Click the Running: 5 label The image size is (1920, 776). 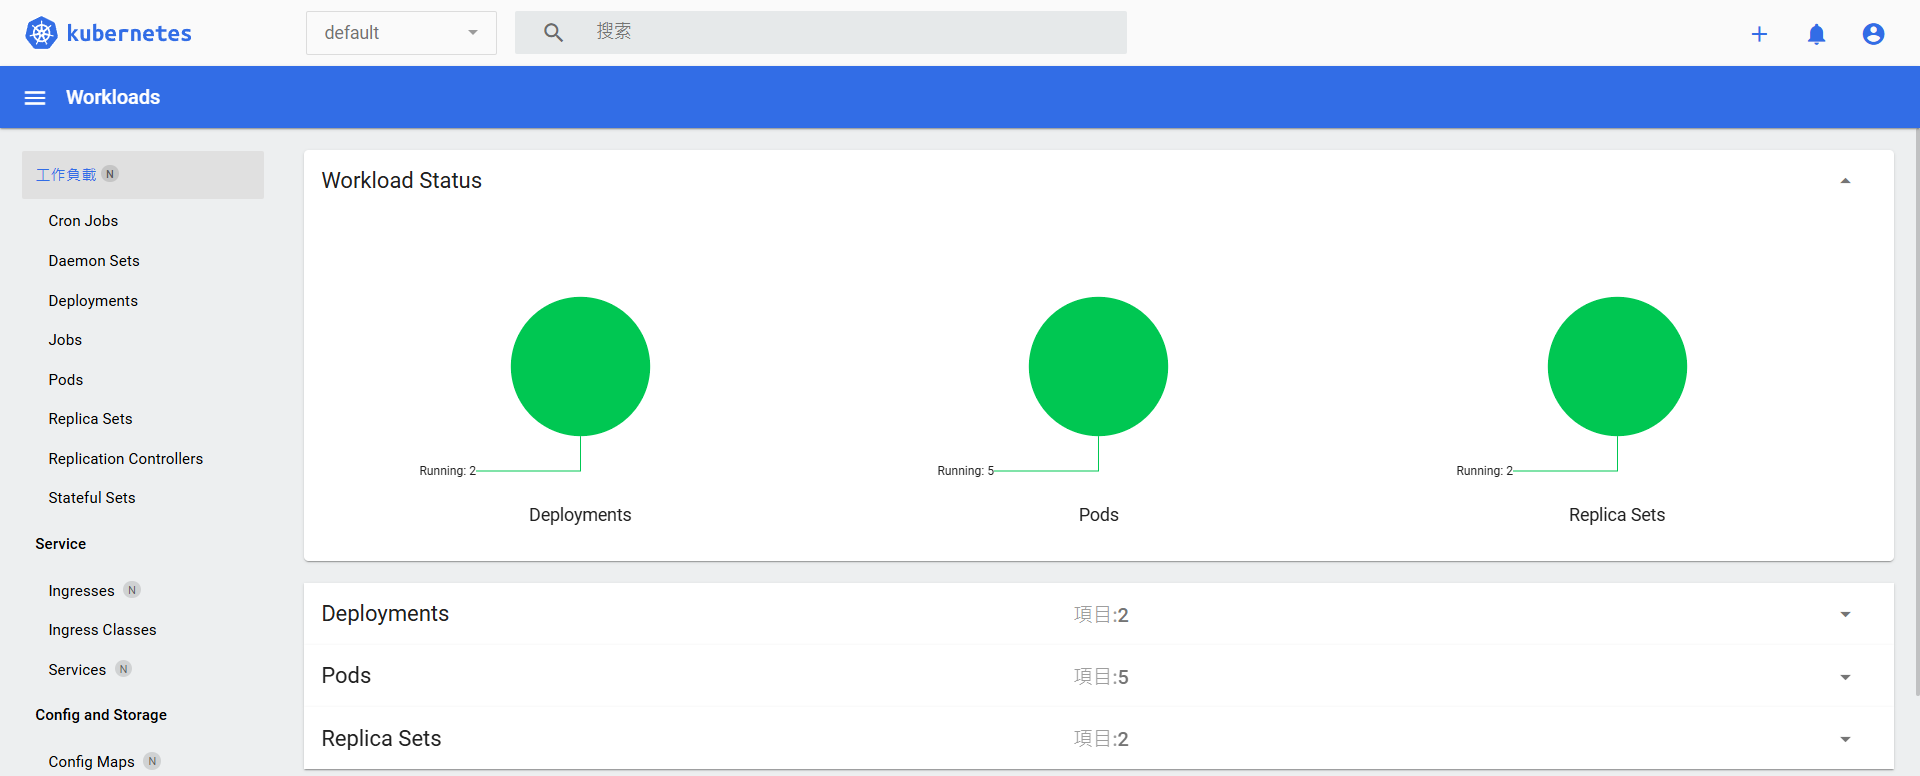click(966, 471)
